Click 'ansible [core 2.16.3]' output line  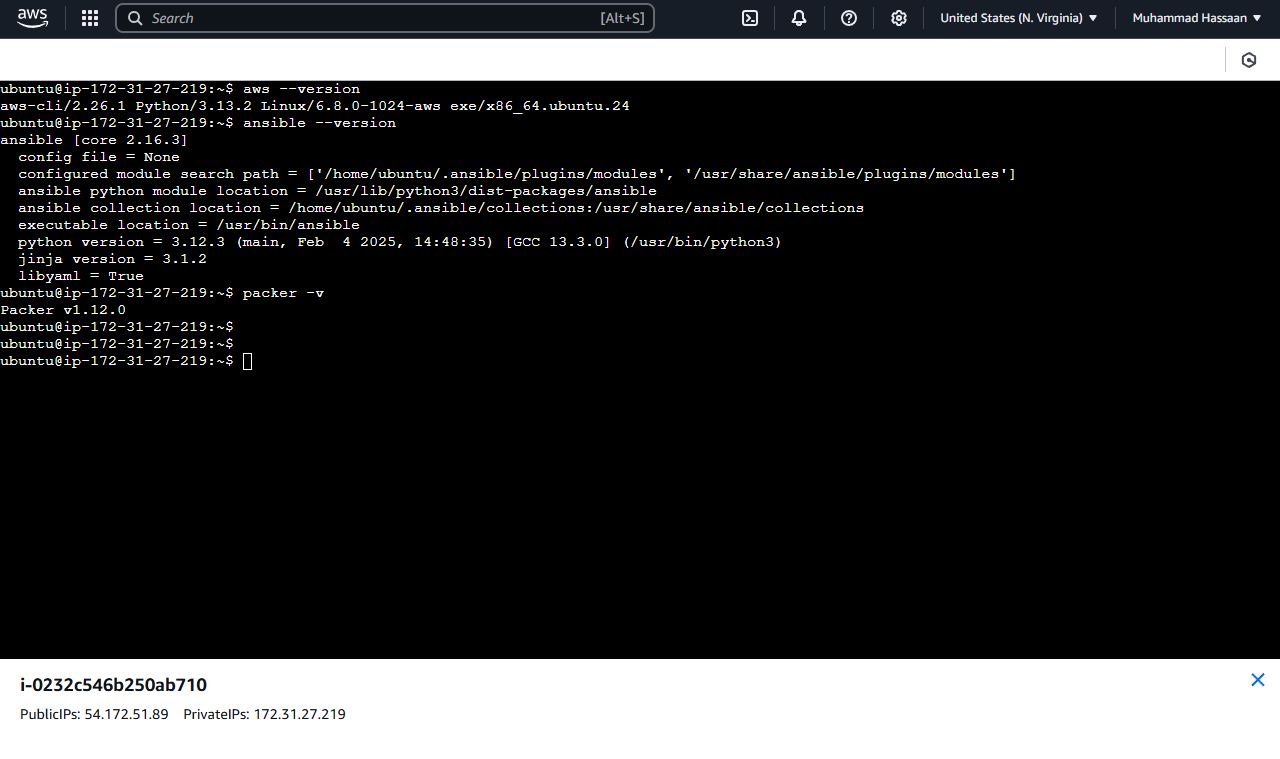94,140
